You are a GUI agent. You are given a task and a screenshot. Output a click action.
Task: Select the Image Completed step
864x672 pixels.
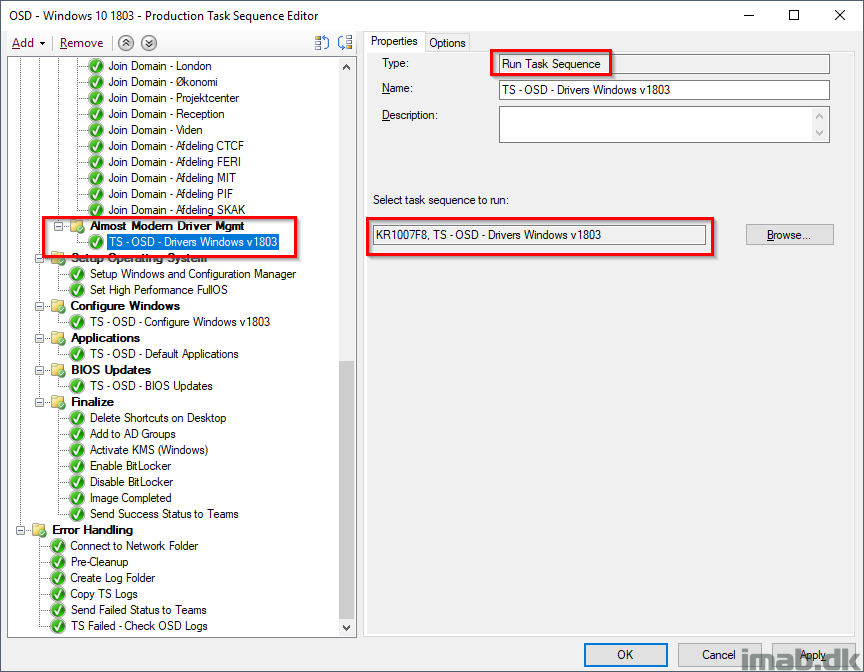(131, 498)
